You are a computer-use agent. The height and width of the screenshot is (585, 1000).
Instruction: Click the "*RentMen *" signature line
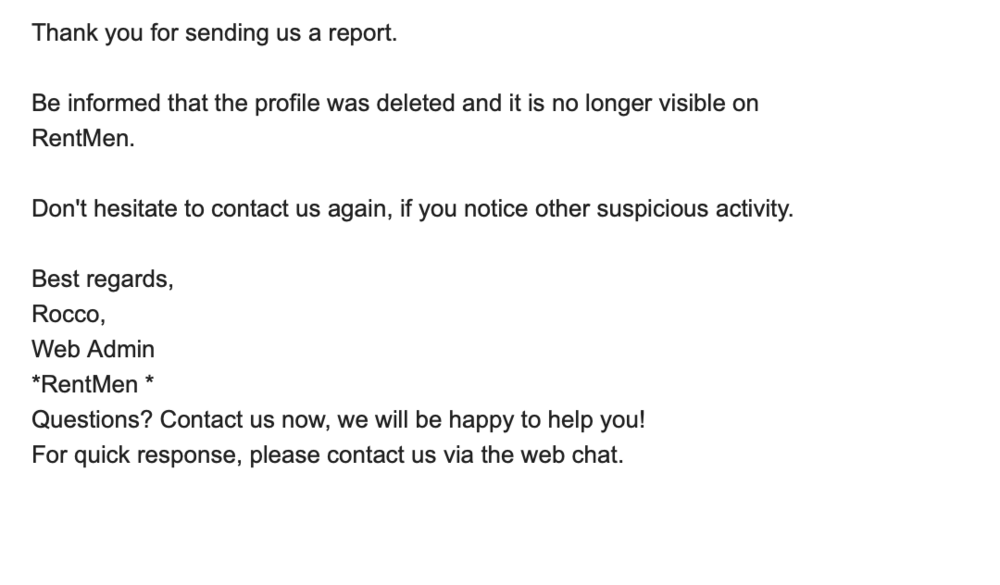[x=91, y=386]
